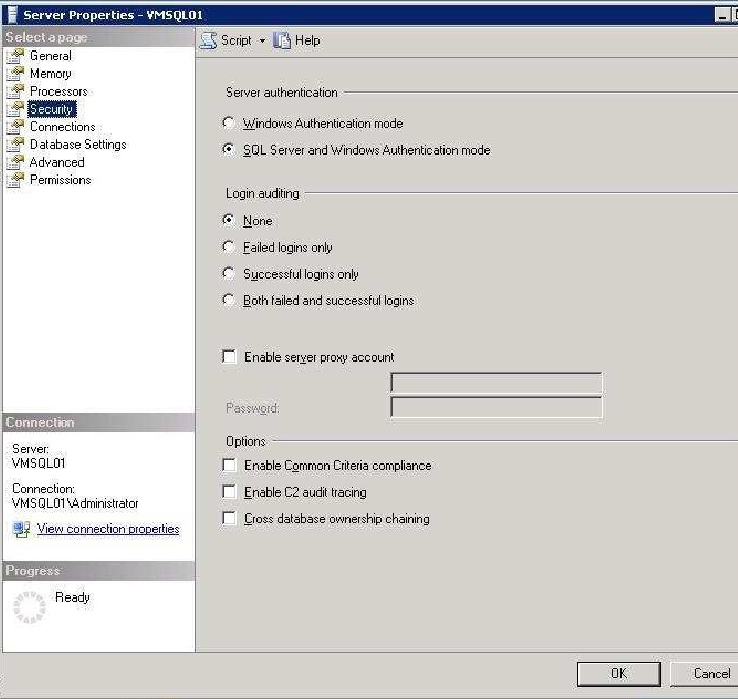Click the server icon in title bar
This screenshot has height=699, width=738.
[12, 15]
